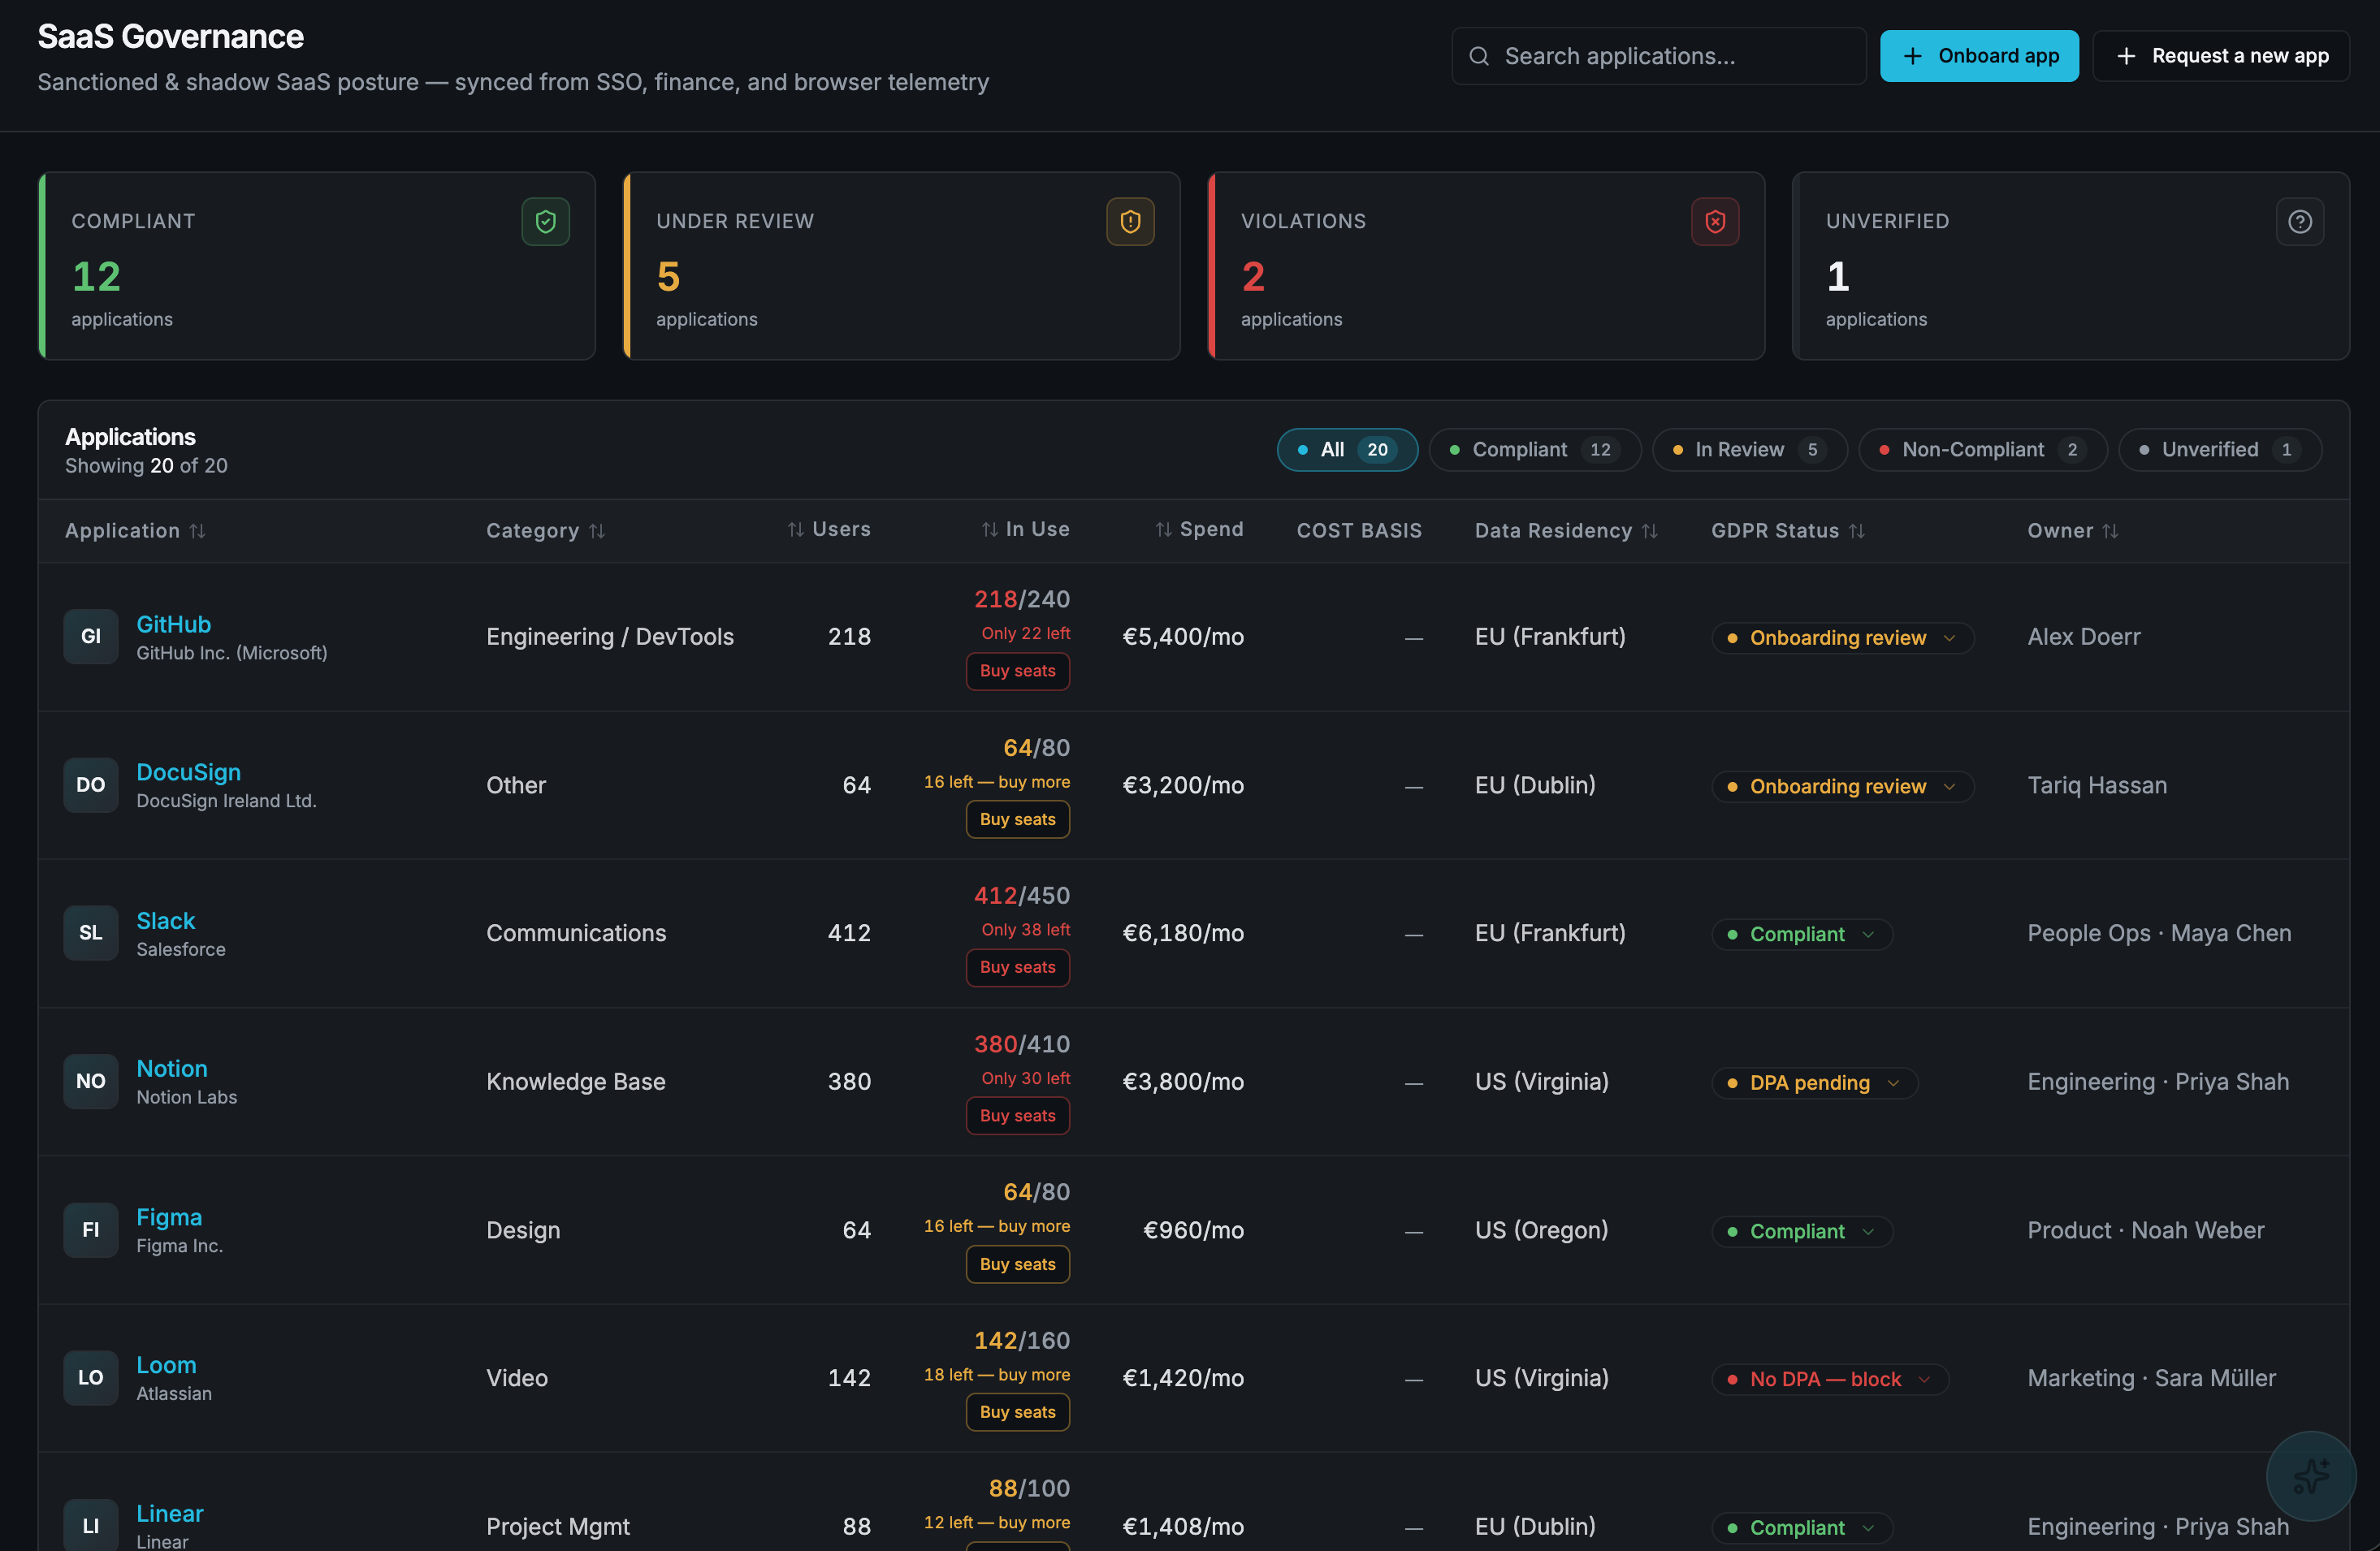Click the SL avatar for Slack
This screenshot has width=2380, height=1551.
91,933
